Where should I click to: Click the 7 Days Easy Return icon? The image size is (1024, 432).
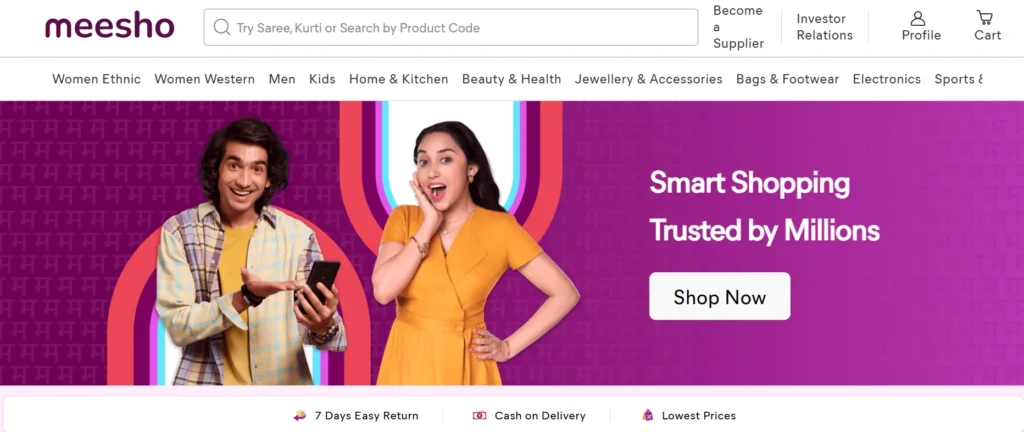coord(300,416)
